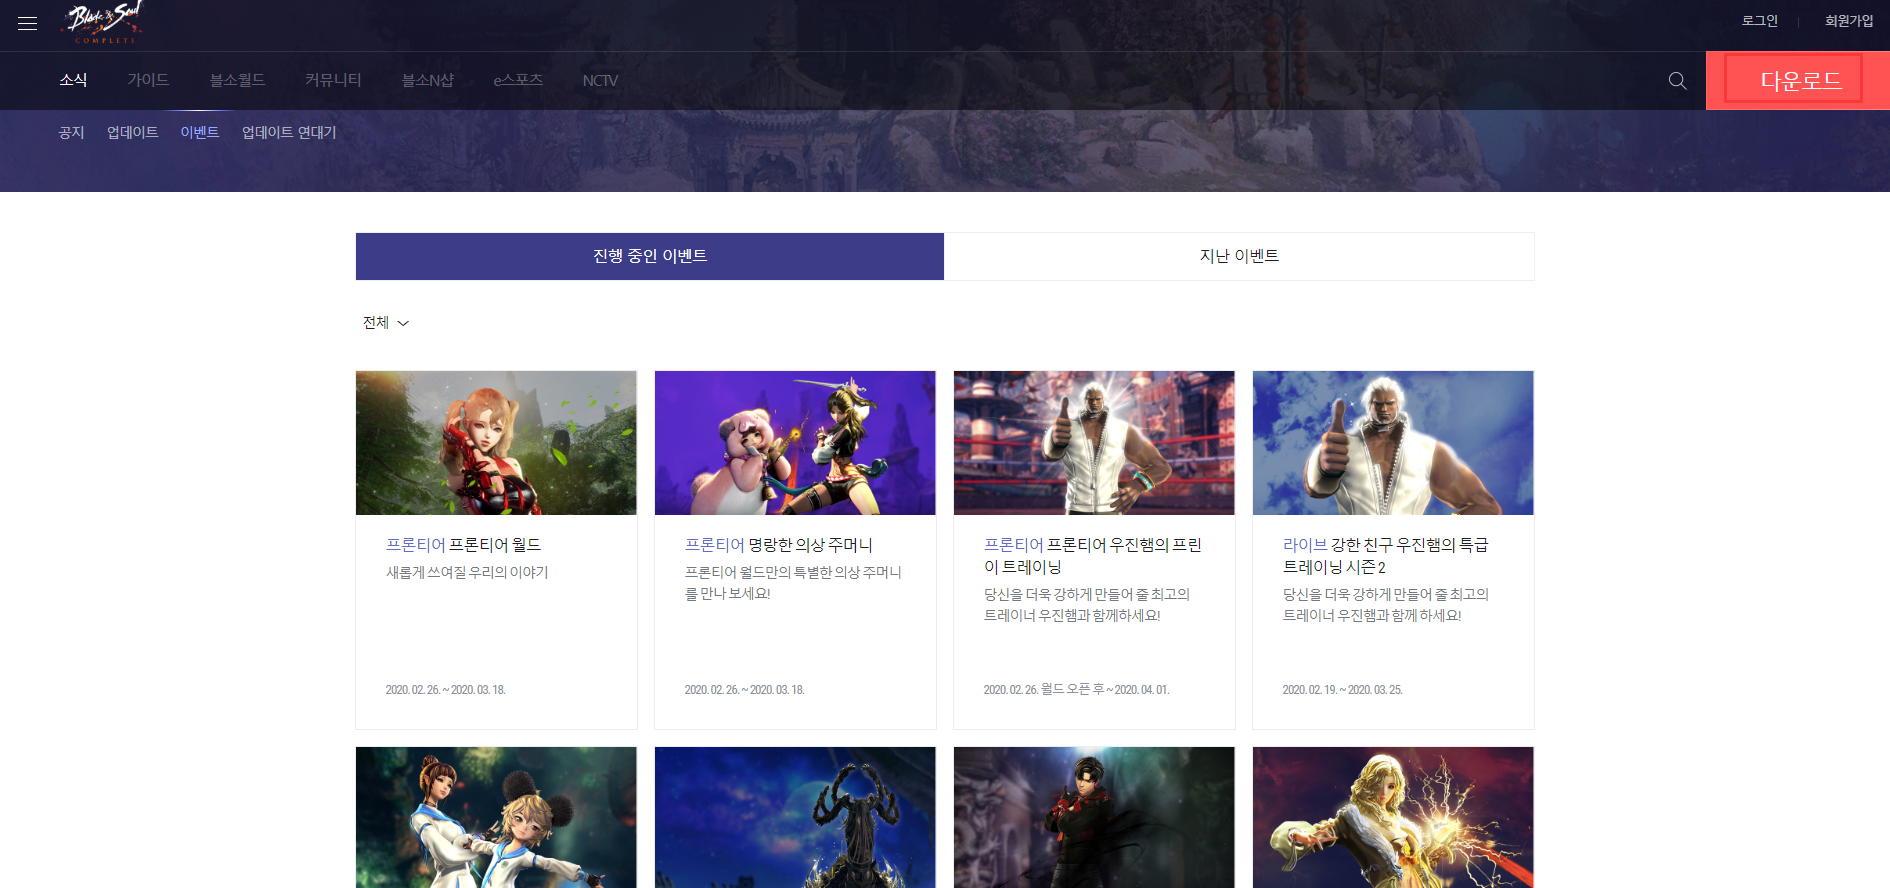Click the red 다운로드 download button

pyautogui.click(x=1799, y=81)
